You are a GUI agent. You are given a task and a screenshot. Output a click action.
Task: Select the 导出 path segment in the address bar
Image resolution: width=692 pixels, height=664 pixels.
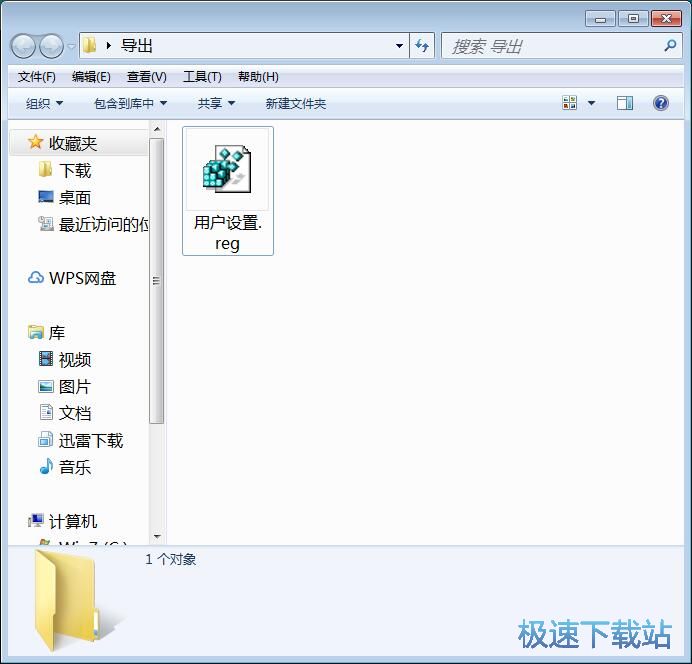(137, 45)
